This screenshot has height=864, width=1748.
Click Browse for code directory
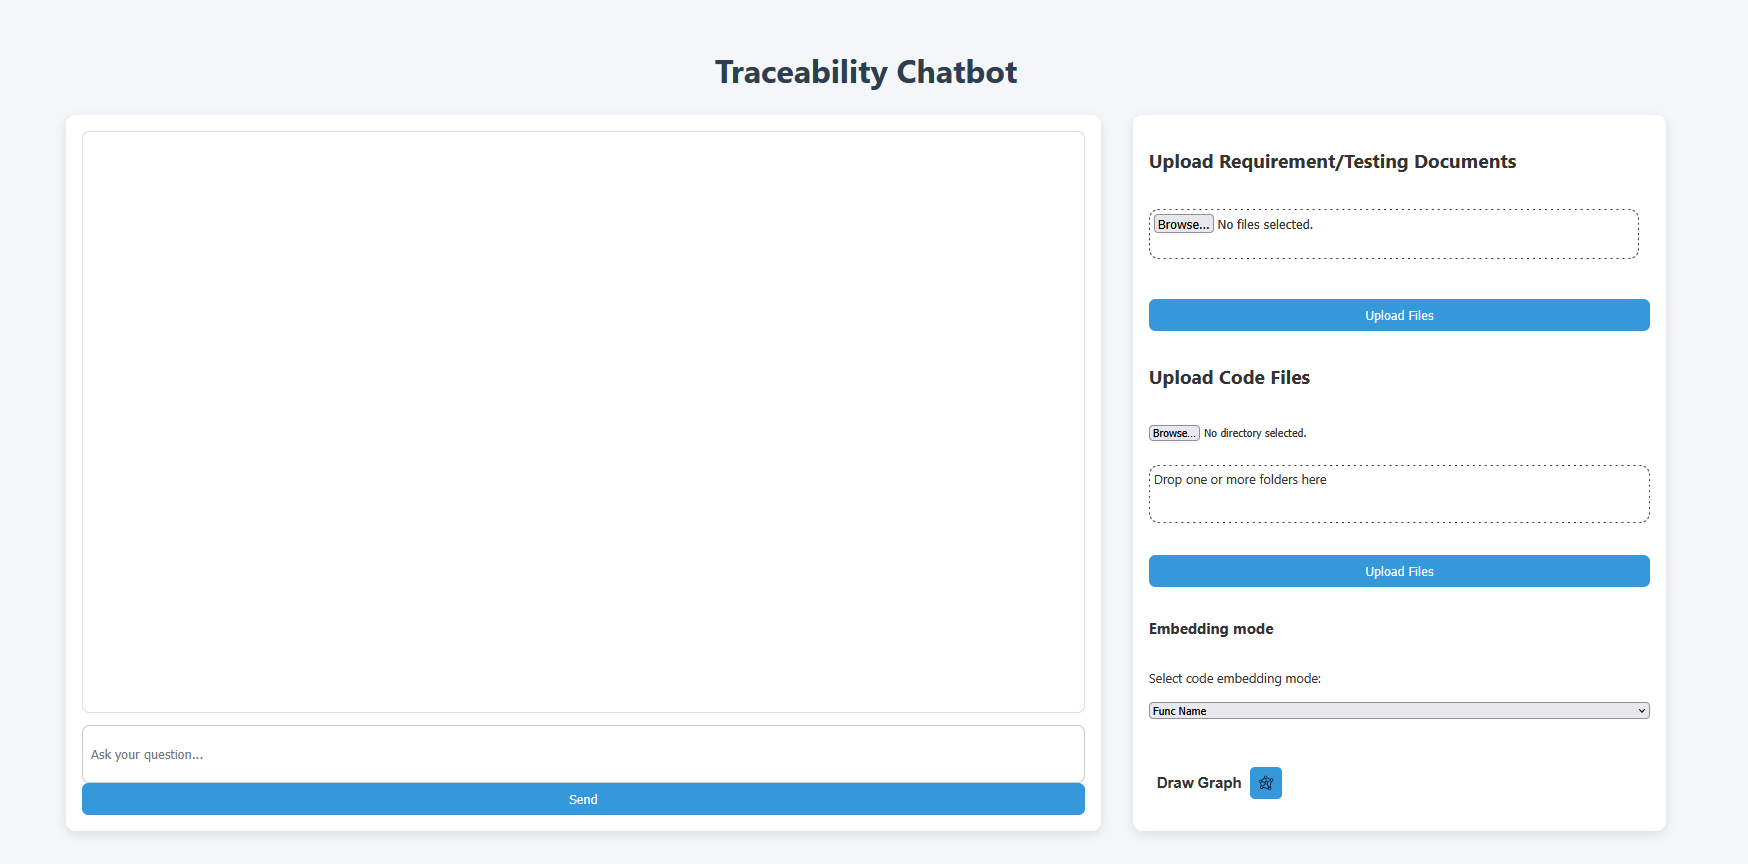point(1173,433)
